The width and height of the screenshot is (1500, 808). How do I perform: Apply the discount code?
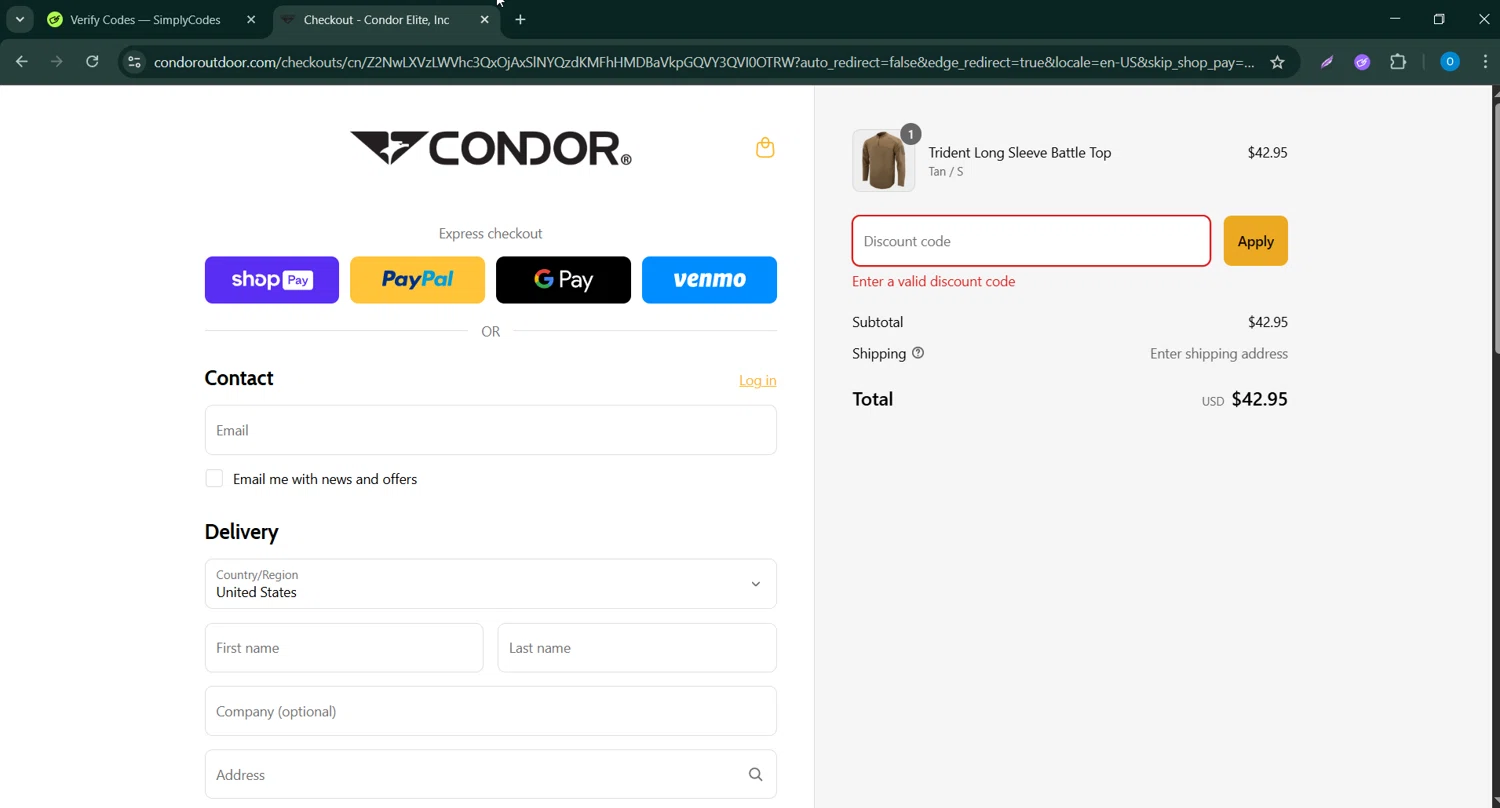click(x=1255, y=241)
